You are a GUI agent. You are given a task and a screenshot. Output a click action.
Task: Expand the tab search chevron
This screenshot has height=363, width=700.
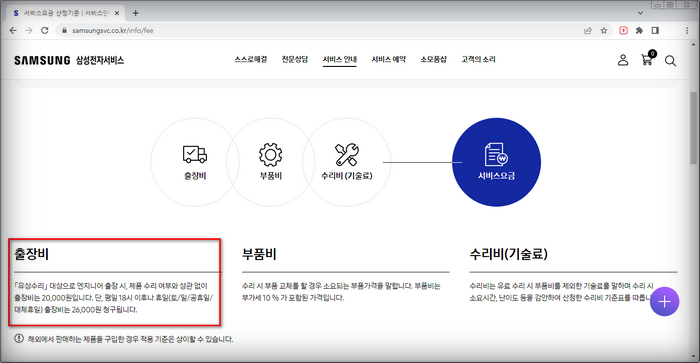[x=640, y=13]
